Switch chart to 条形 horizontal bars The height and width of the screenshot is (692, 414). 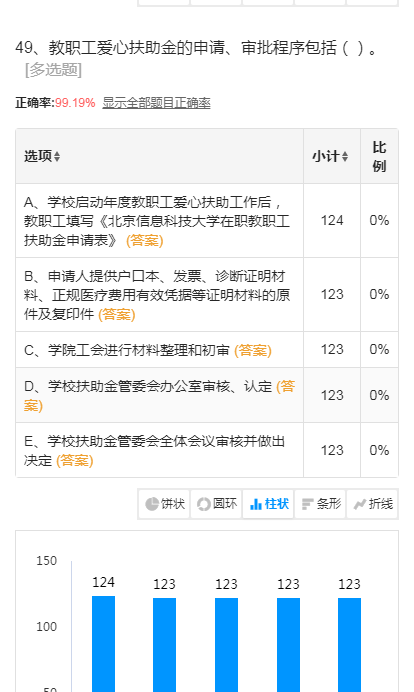pos(320,504)
